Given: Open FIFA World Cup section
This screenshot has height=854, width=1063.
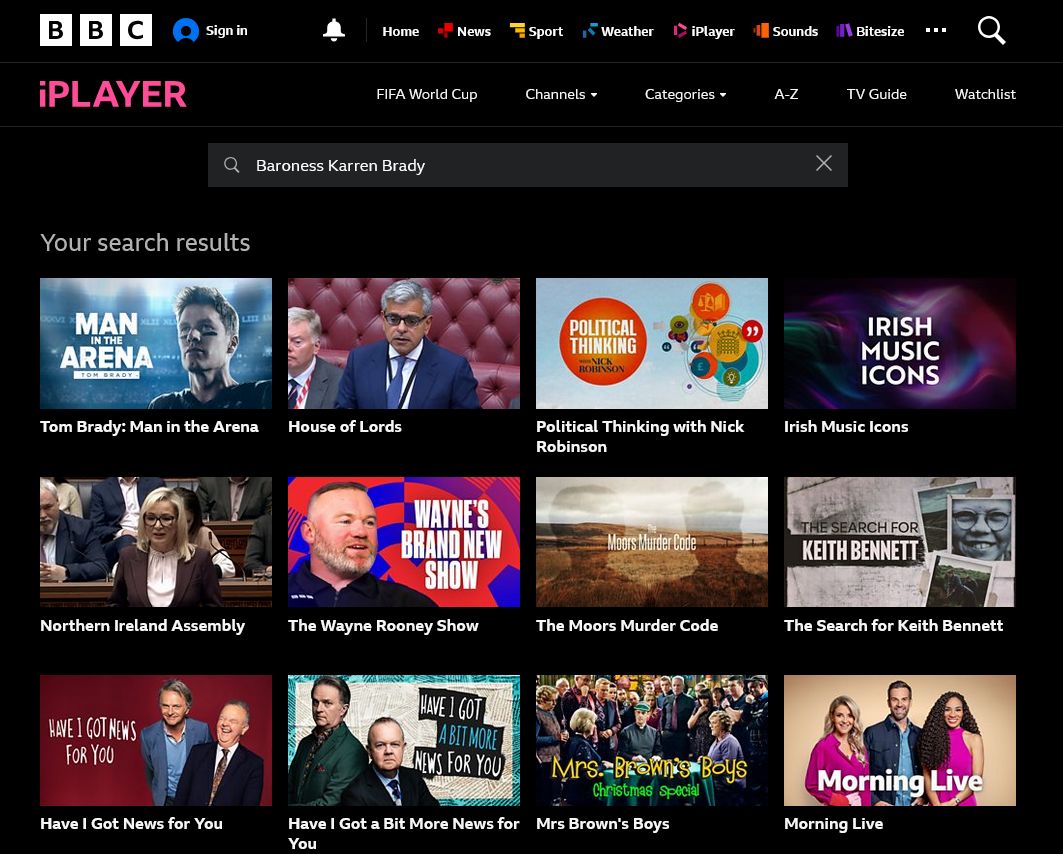Looking at the screenshot, I should 426,94.
